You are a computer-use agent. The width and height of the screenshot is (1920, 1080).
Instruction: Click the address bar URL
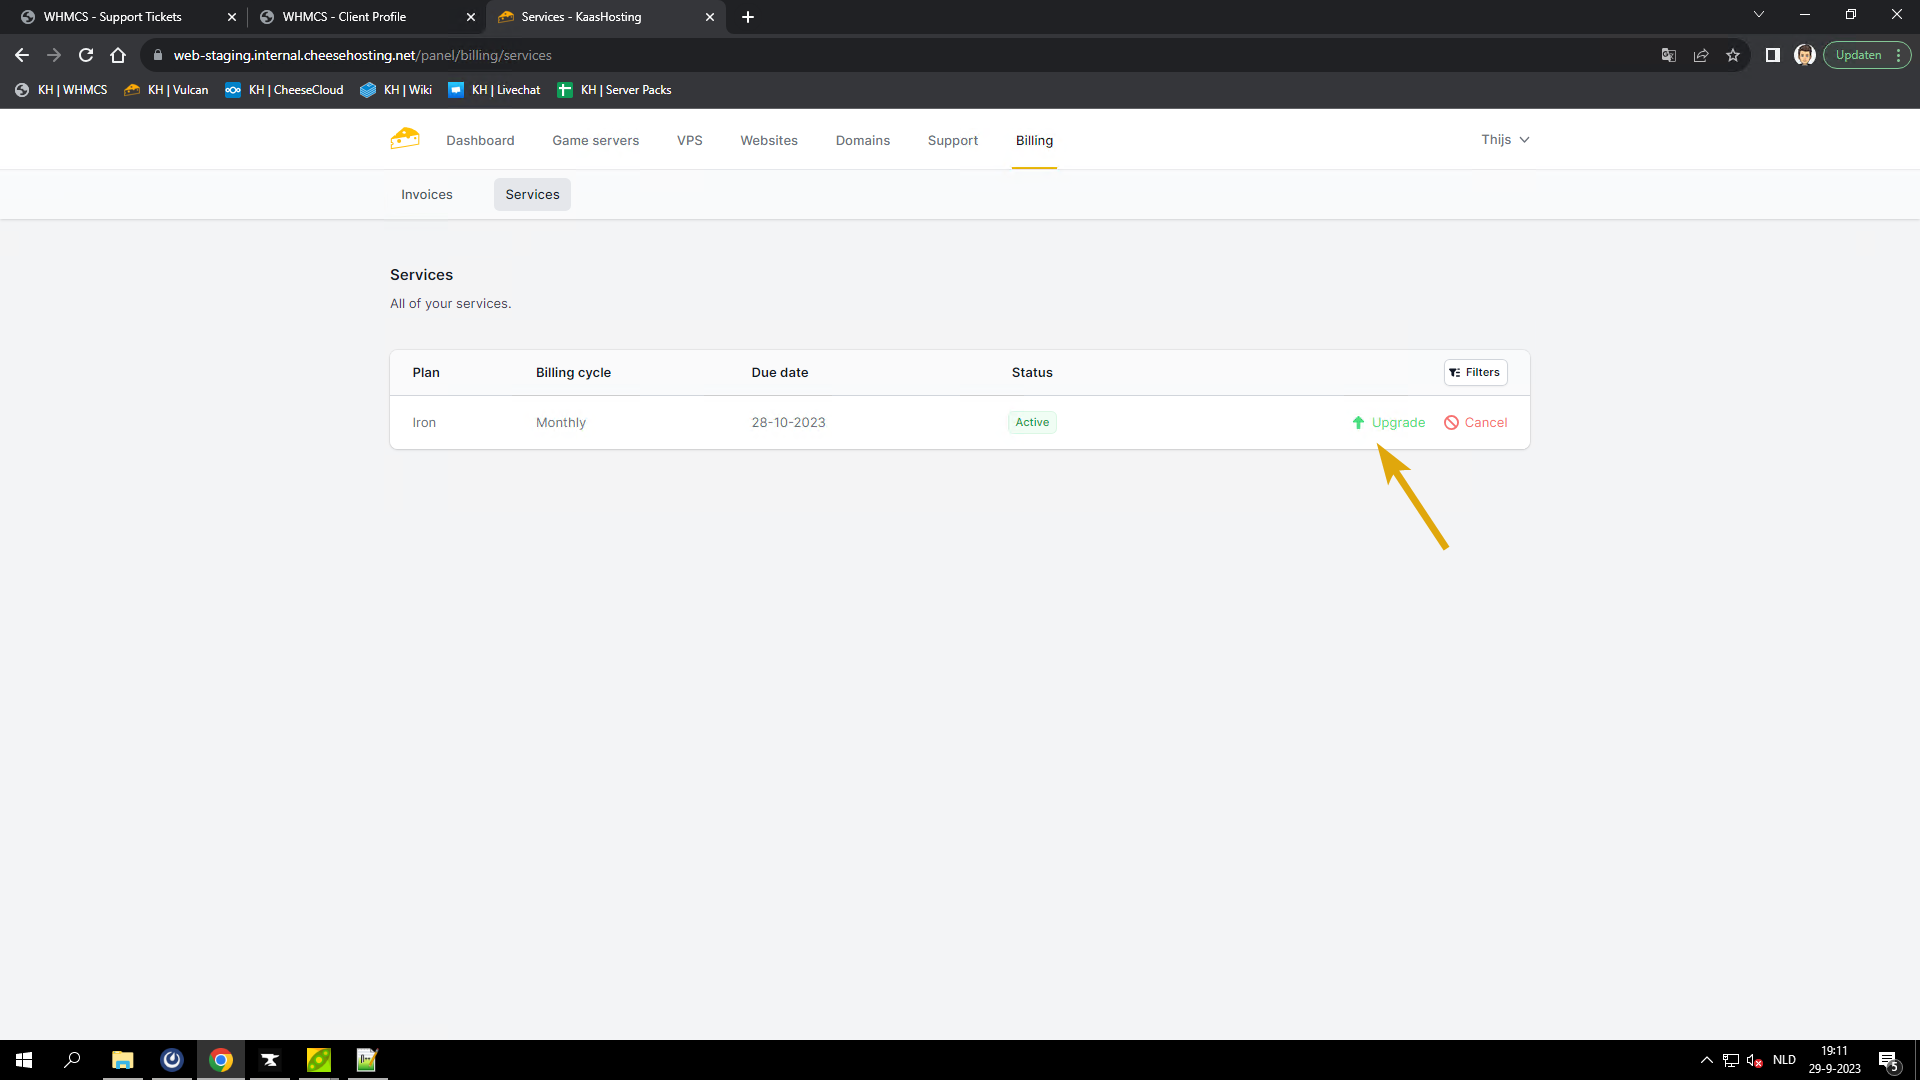362,55
